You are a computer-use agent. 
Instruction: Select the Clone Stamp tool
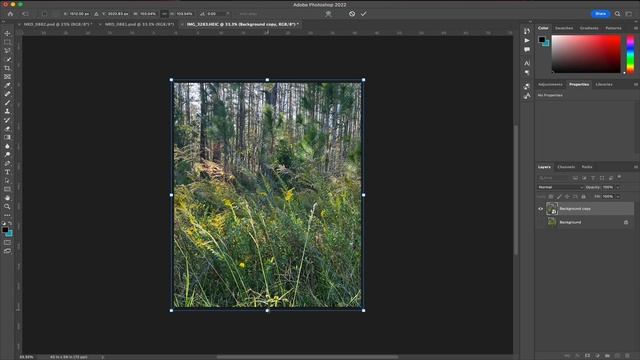pyautogui.click(x=7, y=111)
